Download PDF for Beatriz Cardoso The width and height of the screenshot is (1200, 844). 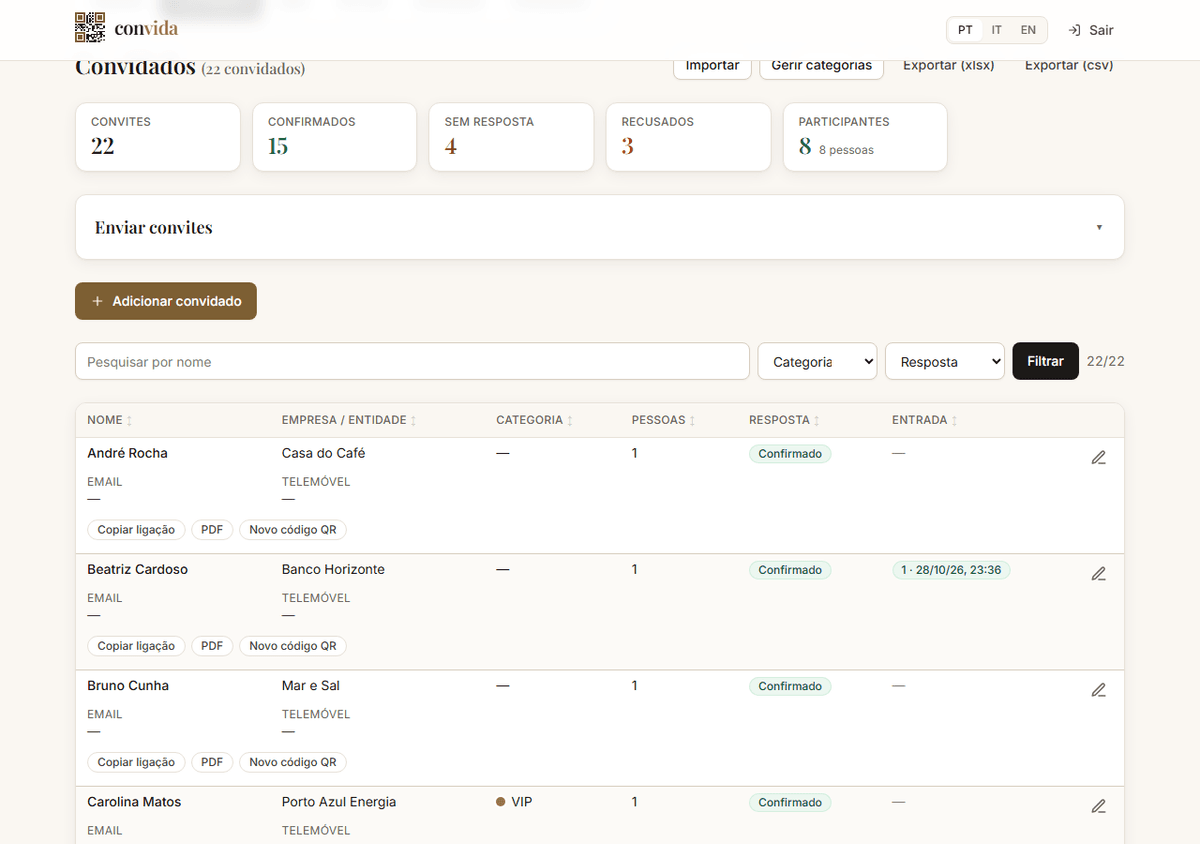(212, 646)
